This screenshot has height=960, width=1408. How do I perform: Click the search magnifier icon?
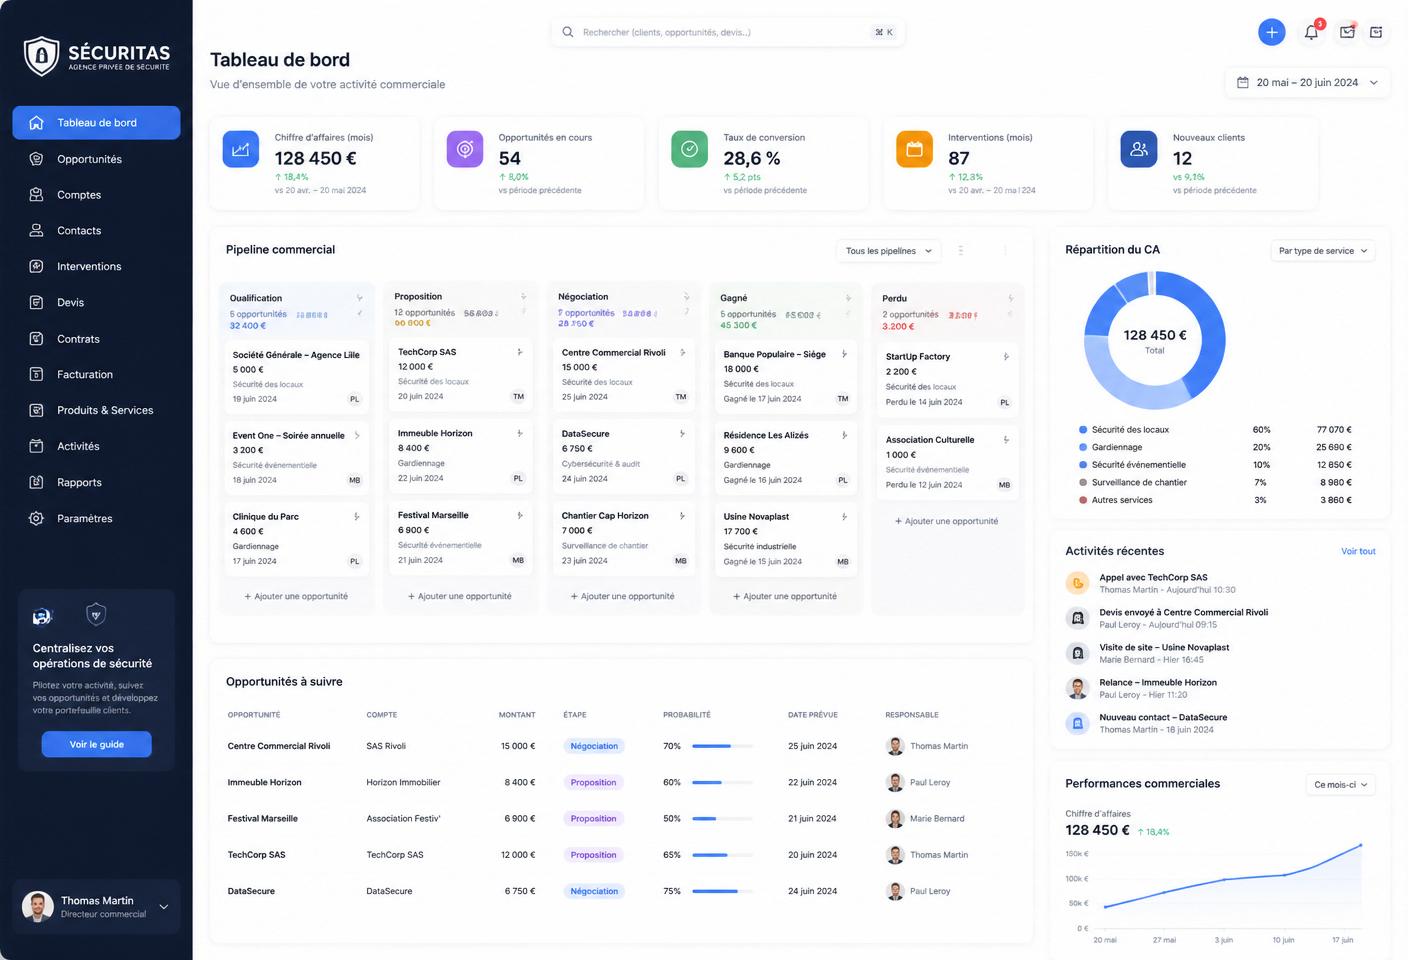click(568, 32)
